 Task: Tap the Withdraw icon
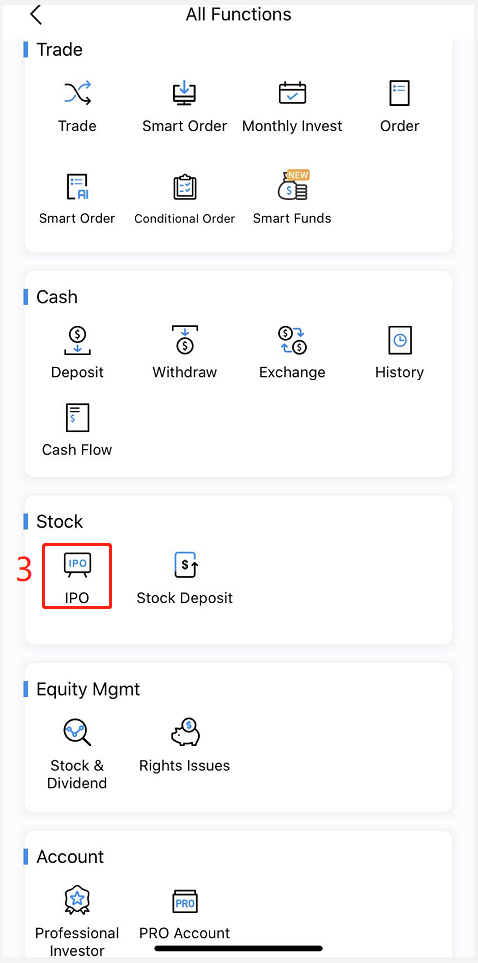click(184, 341)
